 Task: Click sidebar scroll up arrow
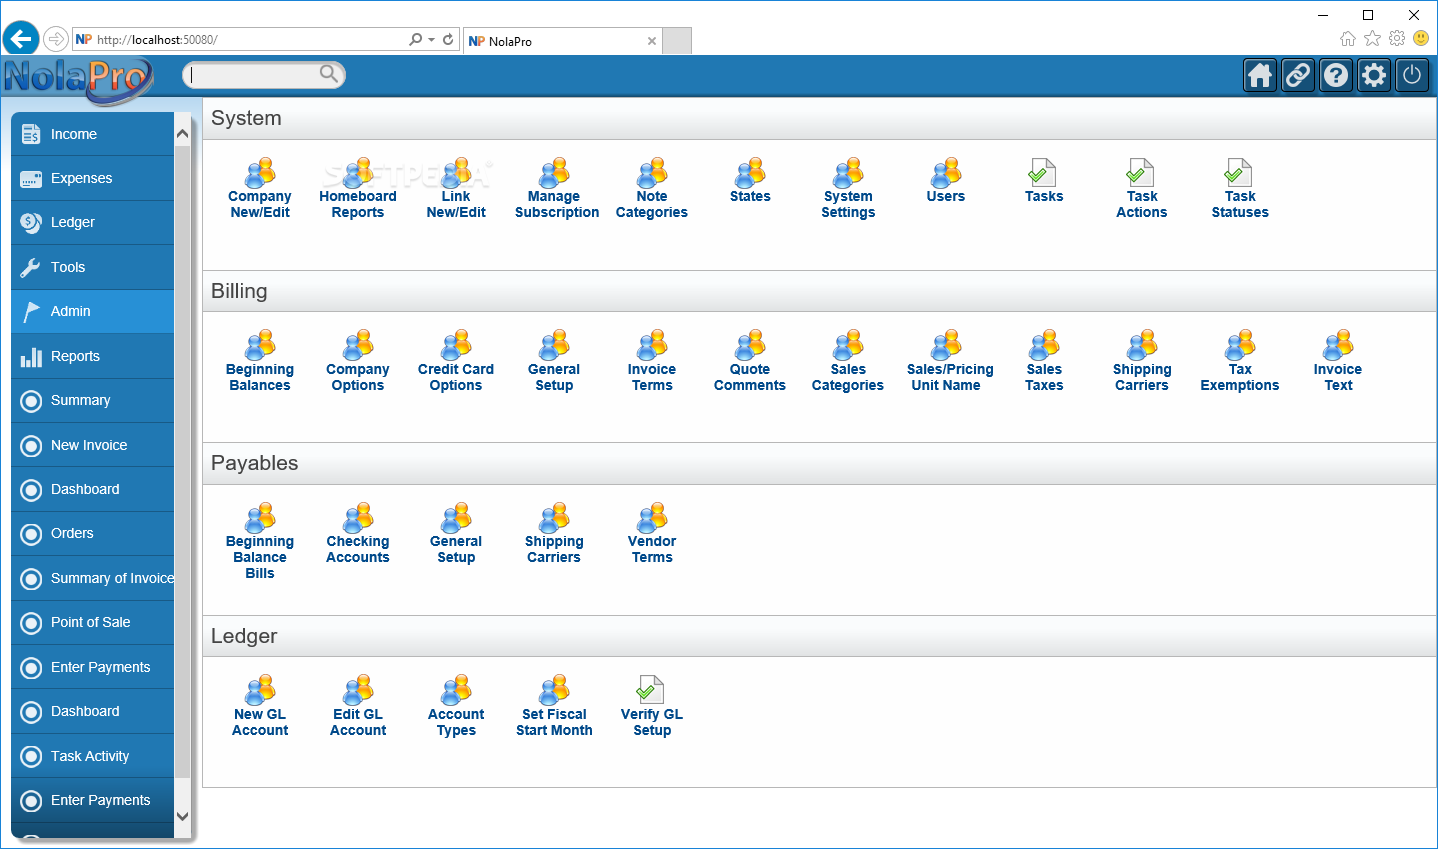(182, 134)
